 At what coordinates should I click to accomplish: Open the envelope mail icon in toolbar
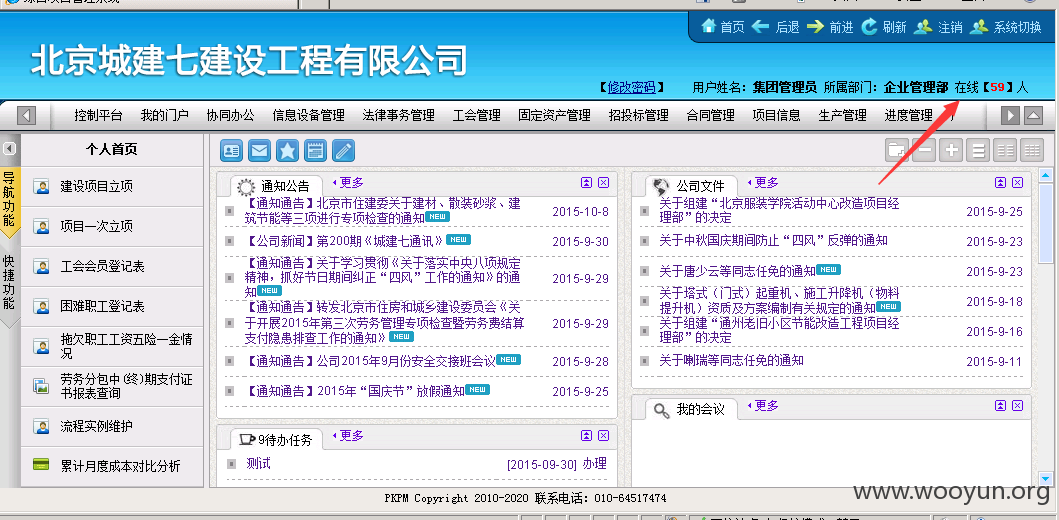(x=259, y=150)
